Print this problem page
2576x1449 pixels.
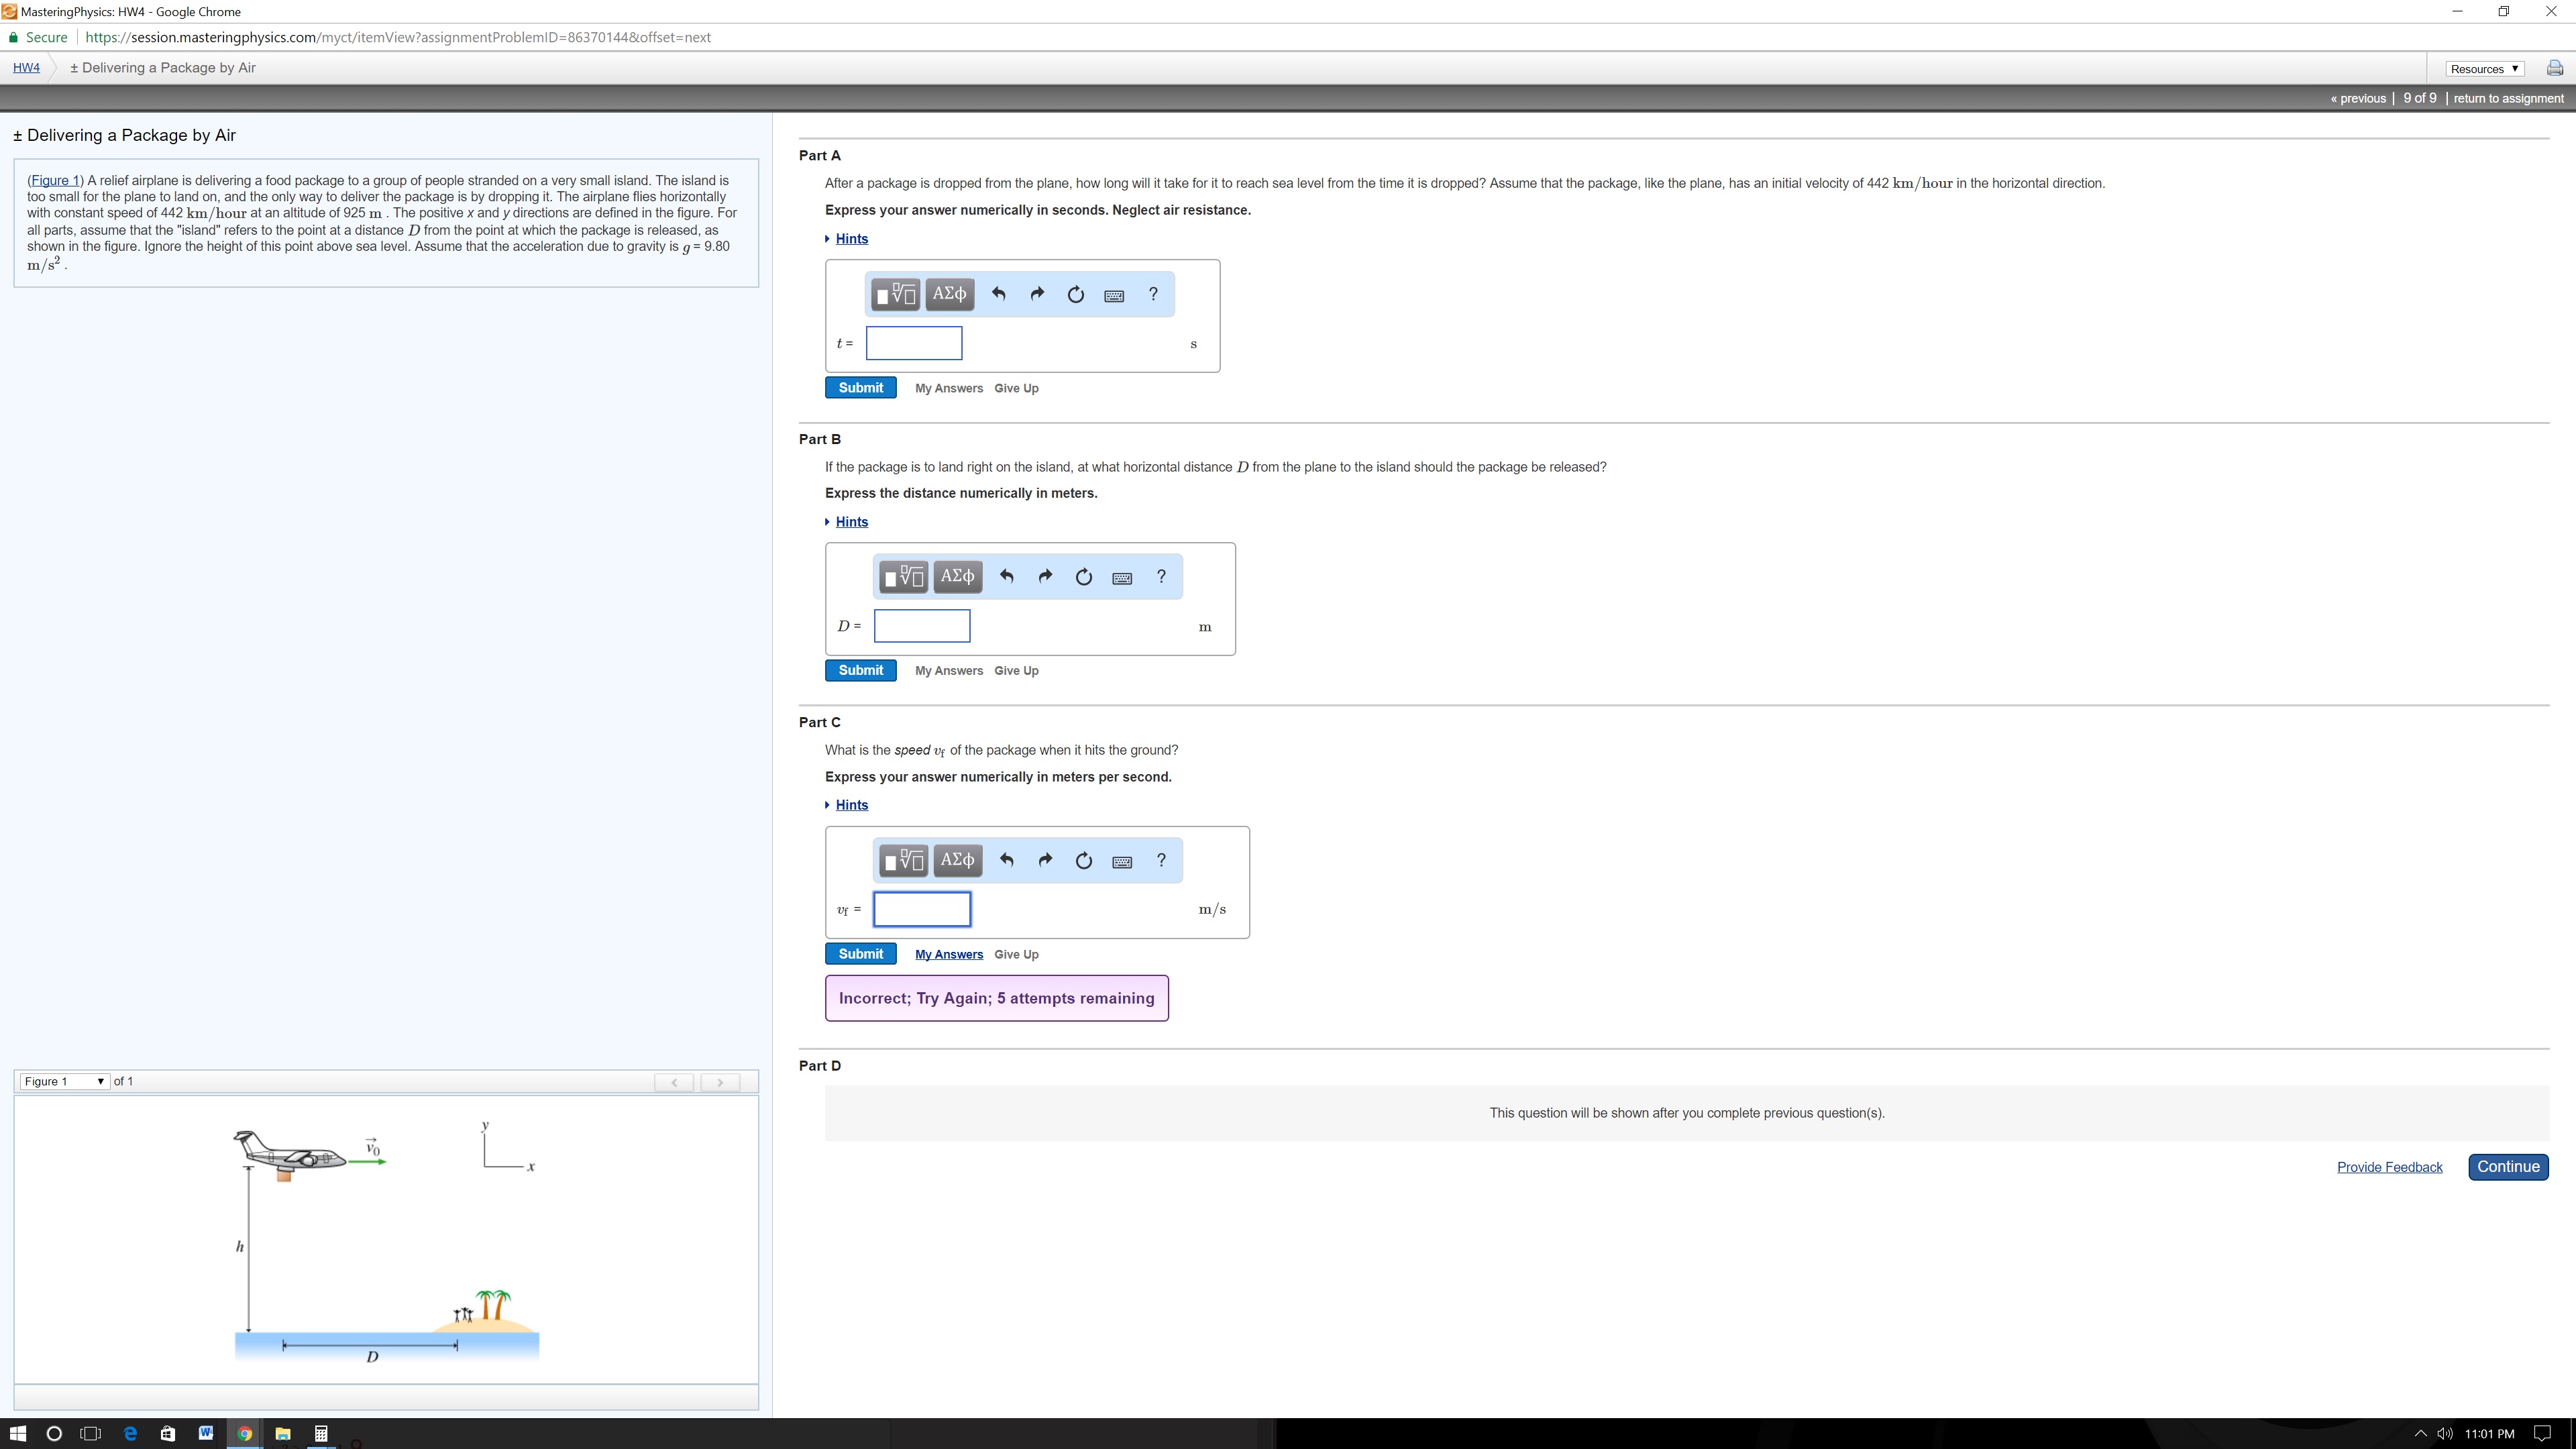pyautogui.click(x=2555, y=68)
